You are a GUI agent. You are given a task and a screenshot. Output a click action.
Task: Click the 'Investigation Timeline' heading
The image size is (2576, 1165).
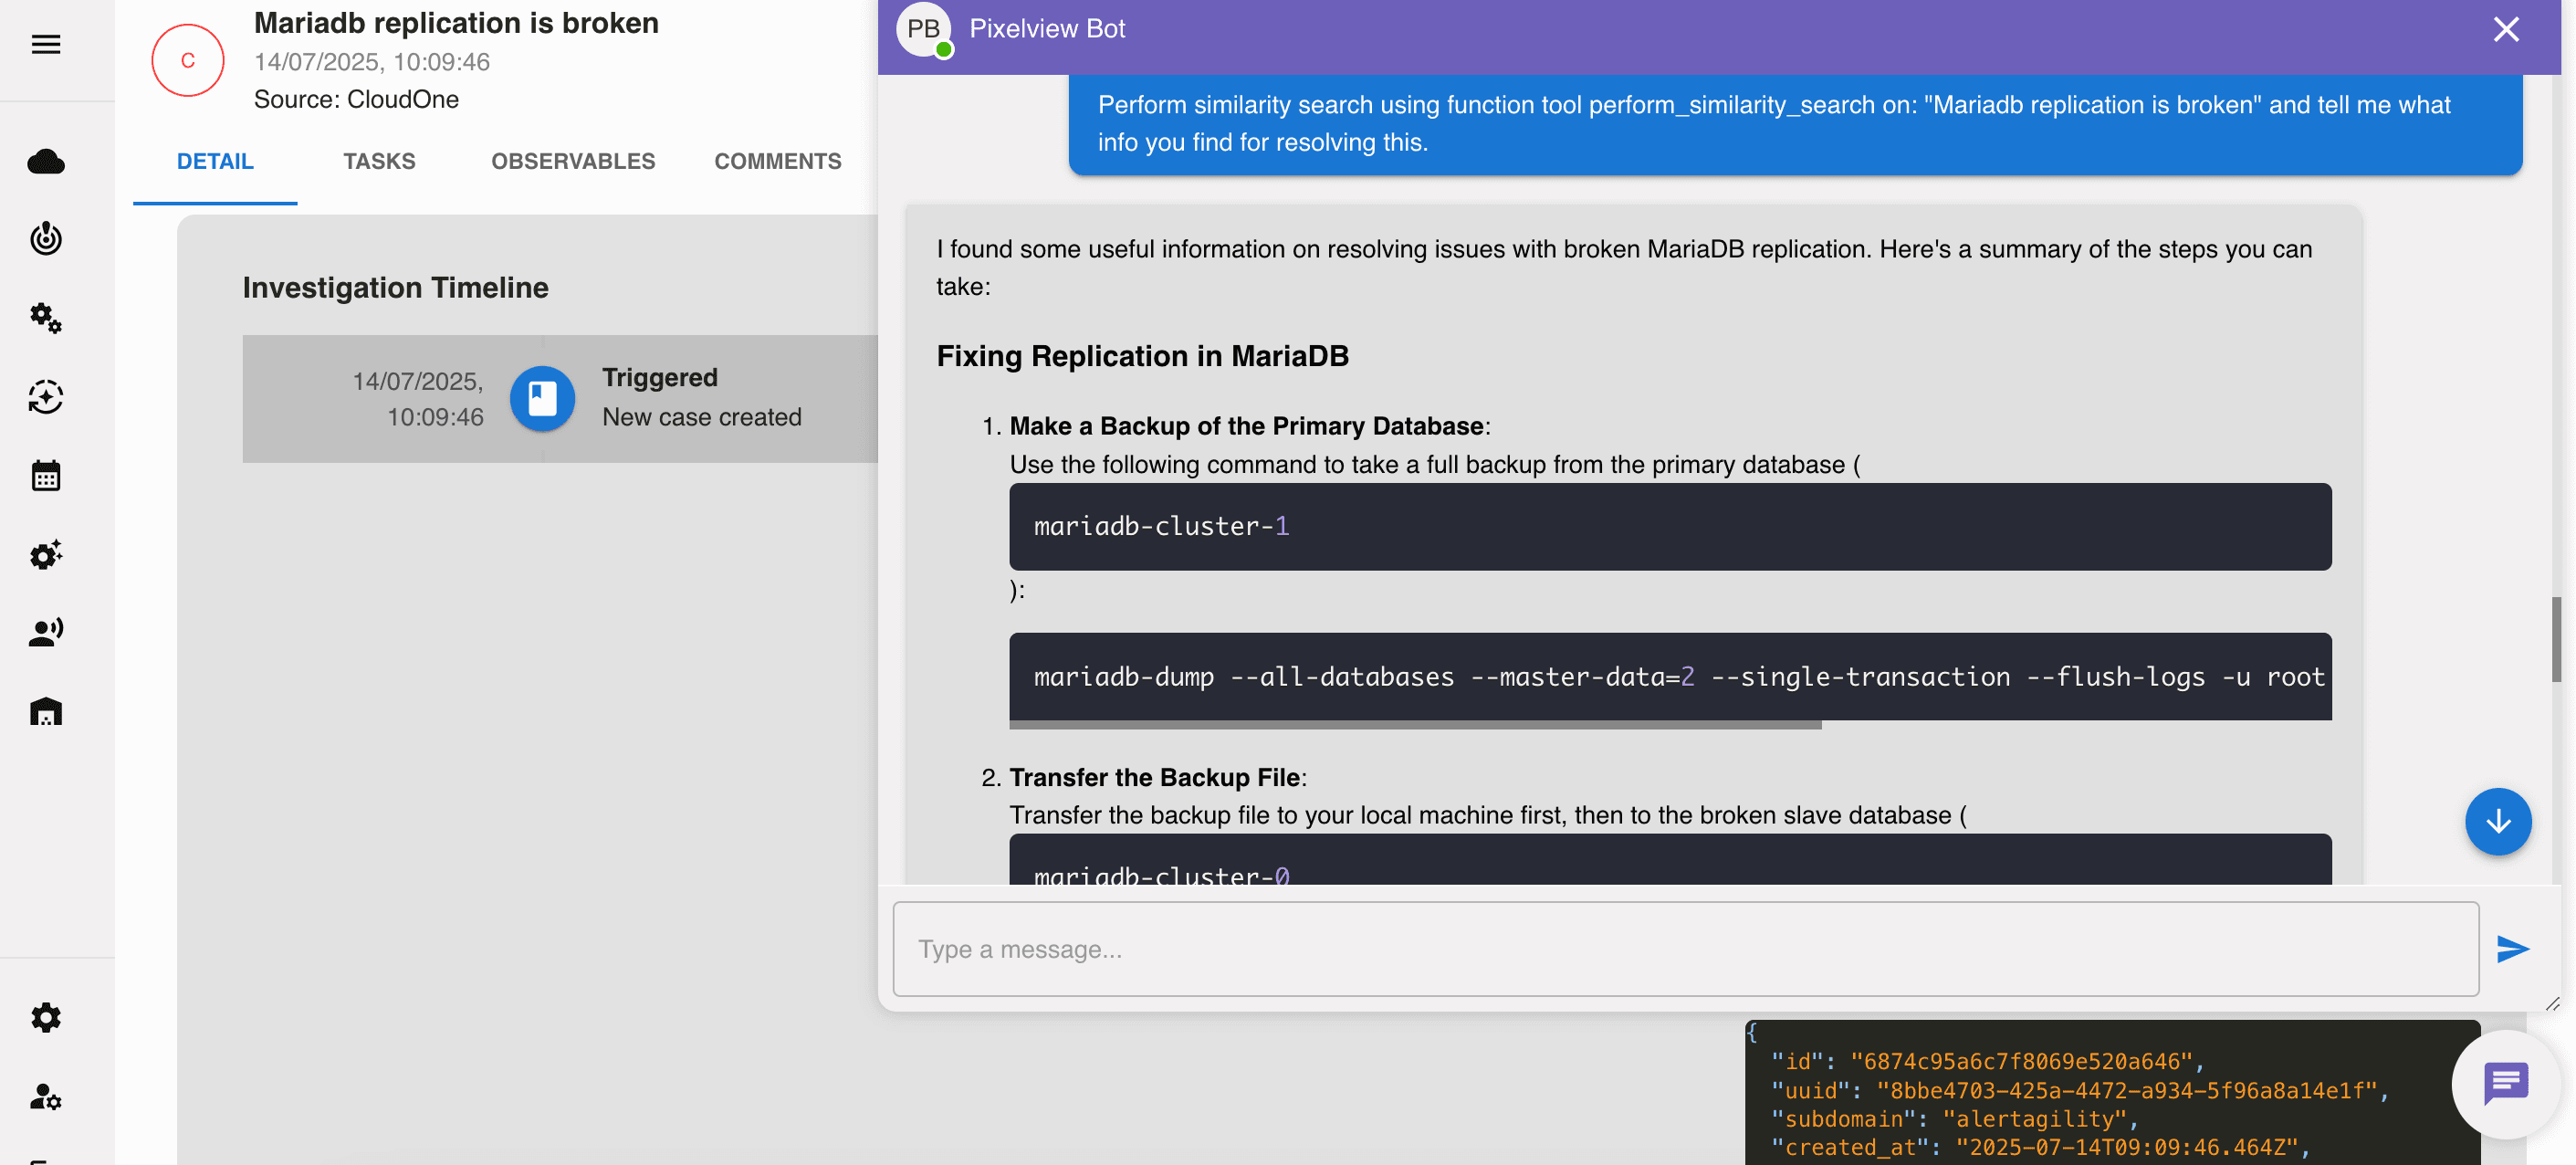(x=395, y=287)
